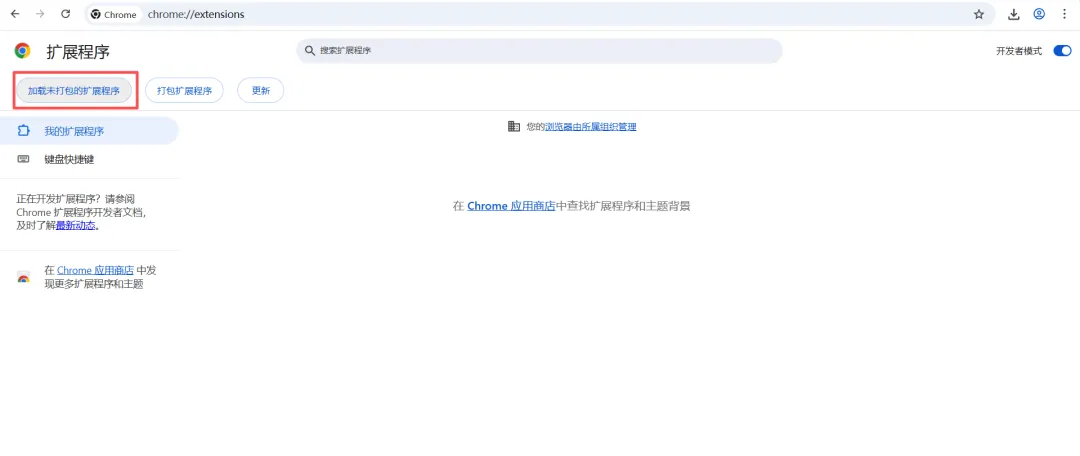Click the organization building icon
Screen dimensions: 1080x456
pos(513,127)
